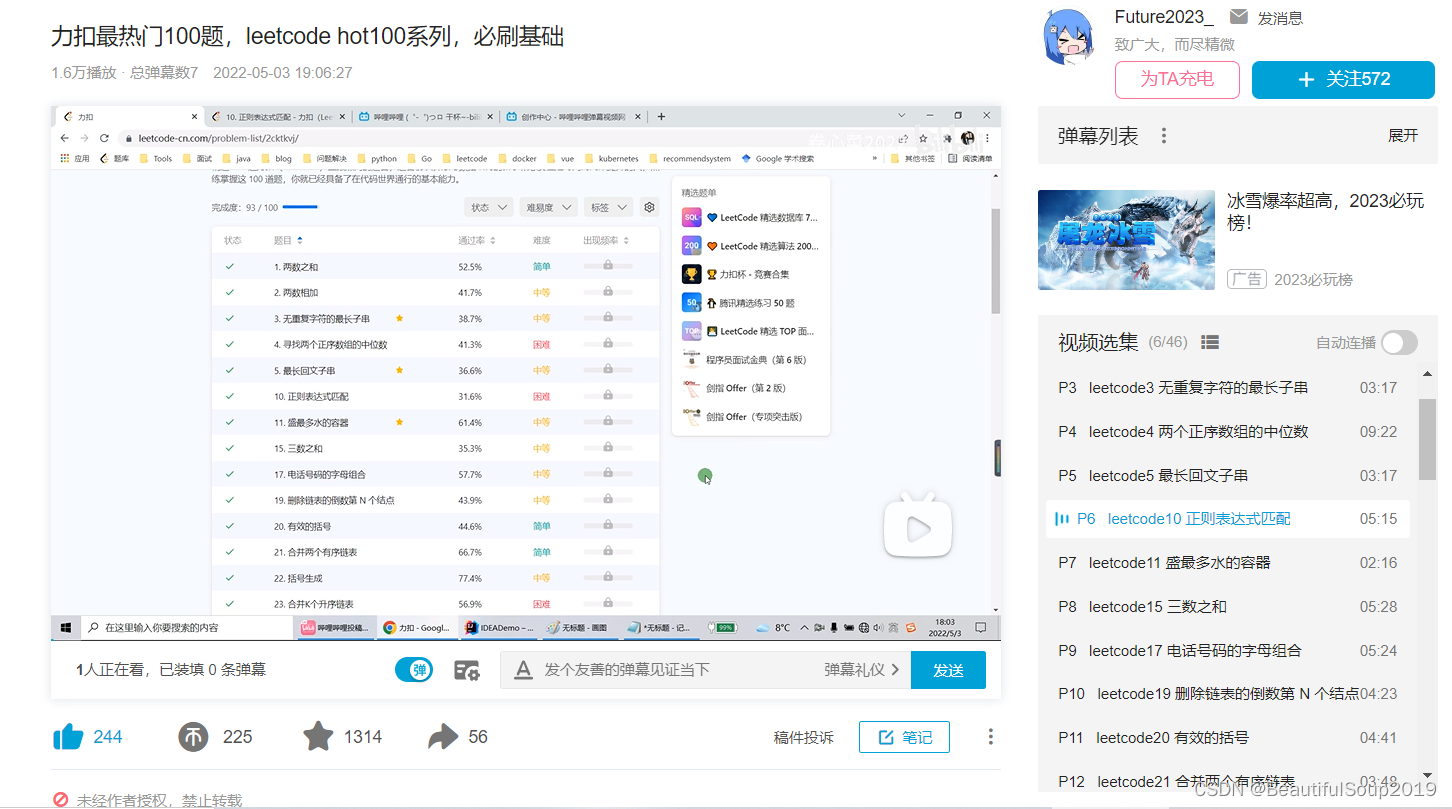The width and height of the screenshot is (1452, 809).
Task: Click the video list scrollbar thumb
Action: coord(1427,438)
